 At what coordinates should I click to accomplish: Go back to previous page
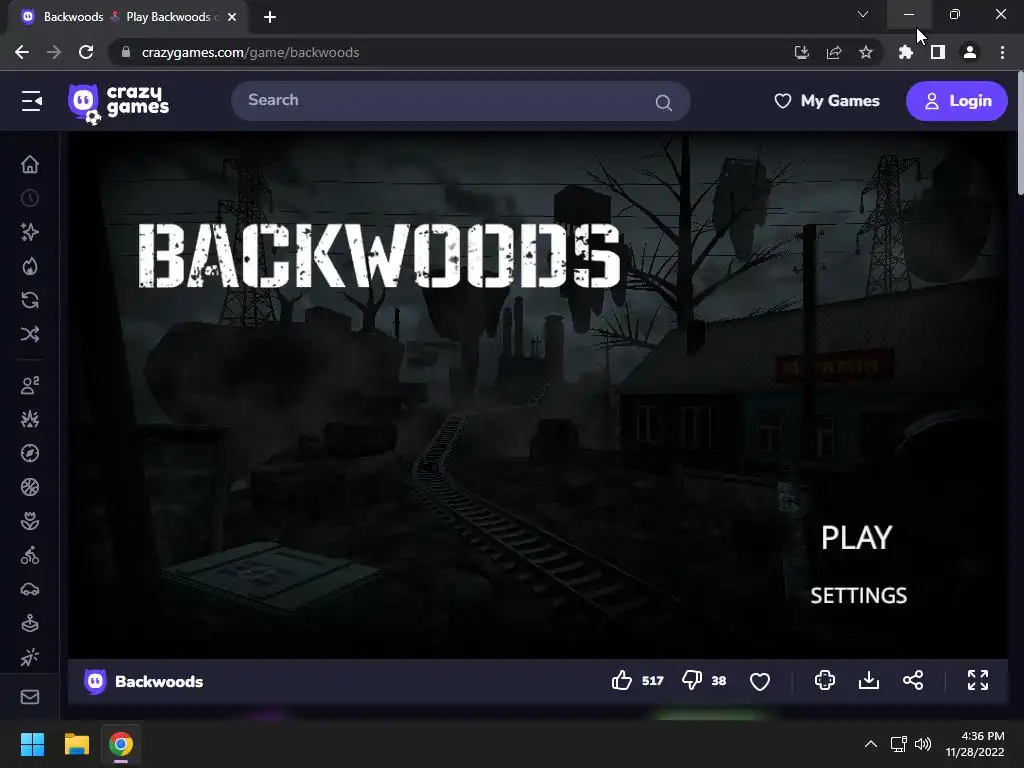click(x=22, y=52)
